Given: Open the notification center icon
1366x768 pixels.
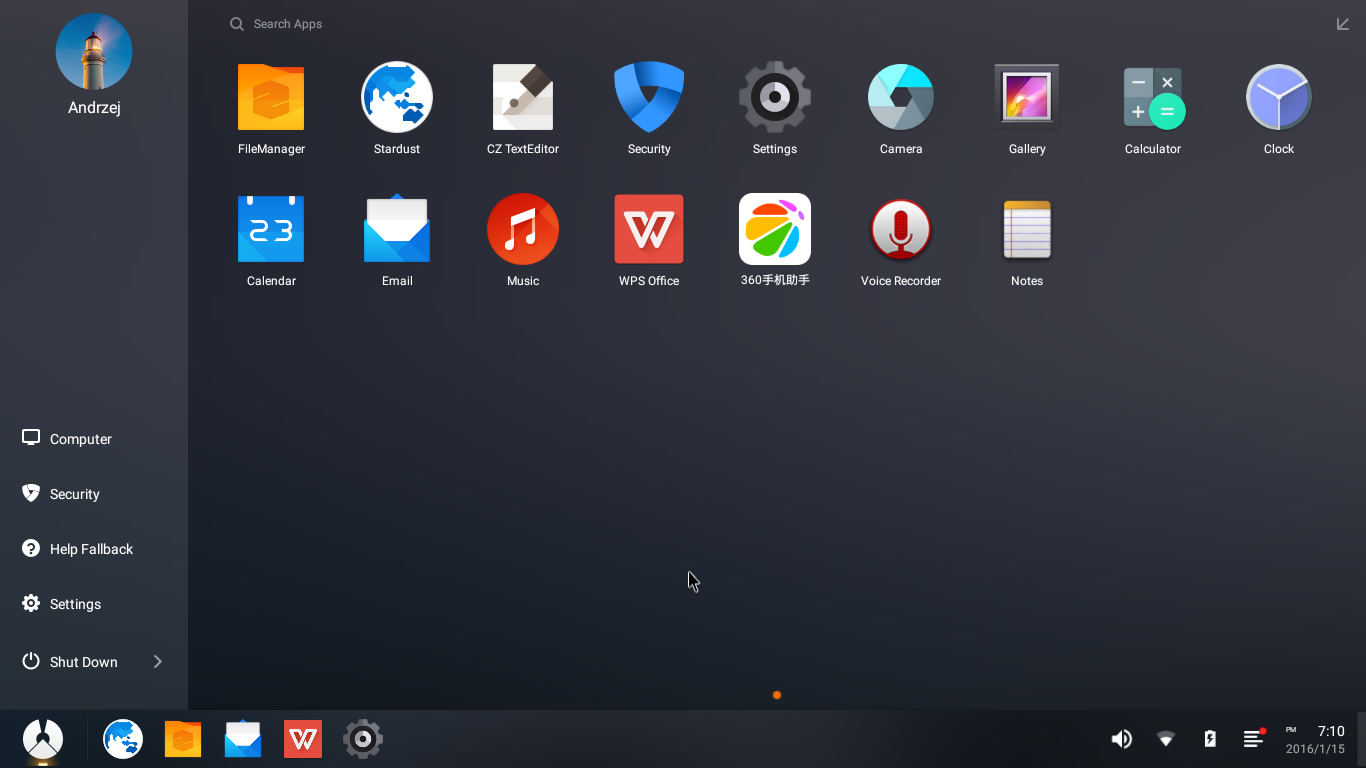Looking at the screenshot, I should pyautogui.click(x=1254, y=738).
